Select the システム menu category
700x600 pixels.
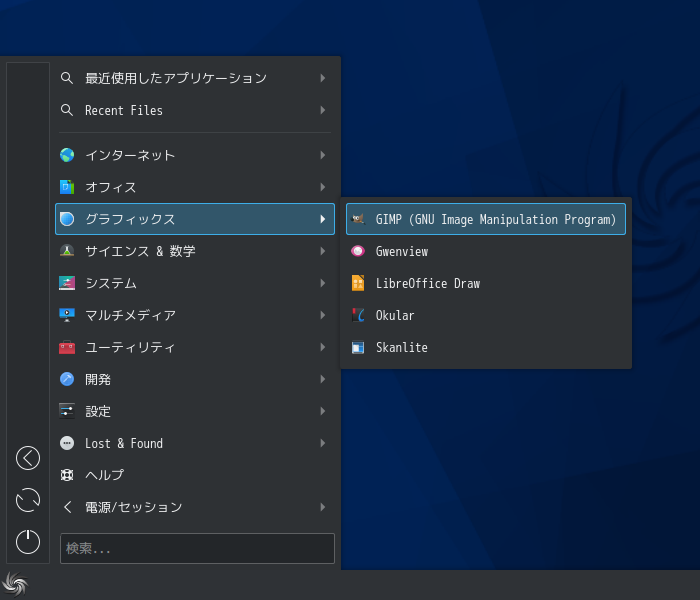click(x=195, y=283)
